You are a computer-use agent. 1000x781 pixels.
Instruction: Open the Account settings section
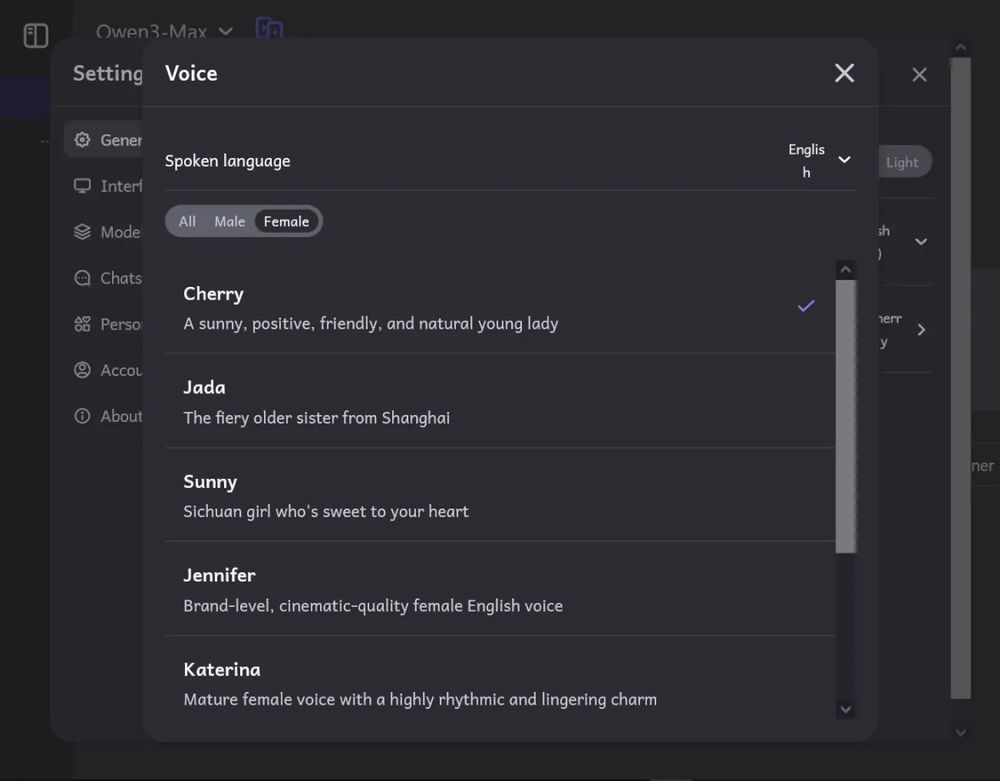pyautogui.click(x=105, y=370)
